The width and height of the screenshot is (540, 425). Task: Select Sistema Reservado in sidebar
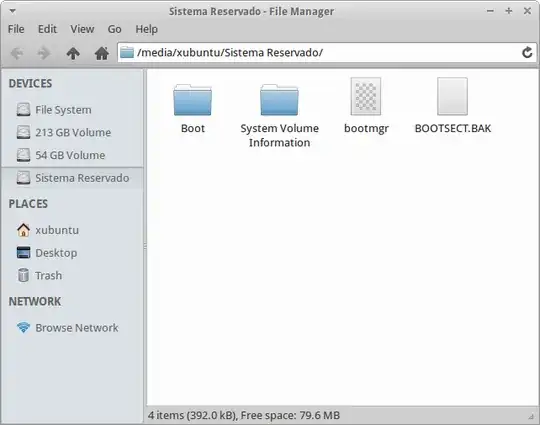pos(72,178)
